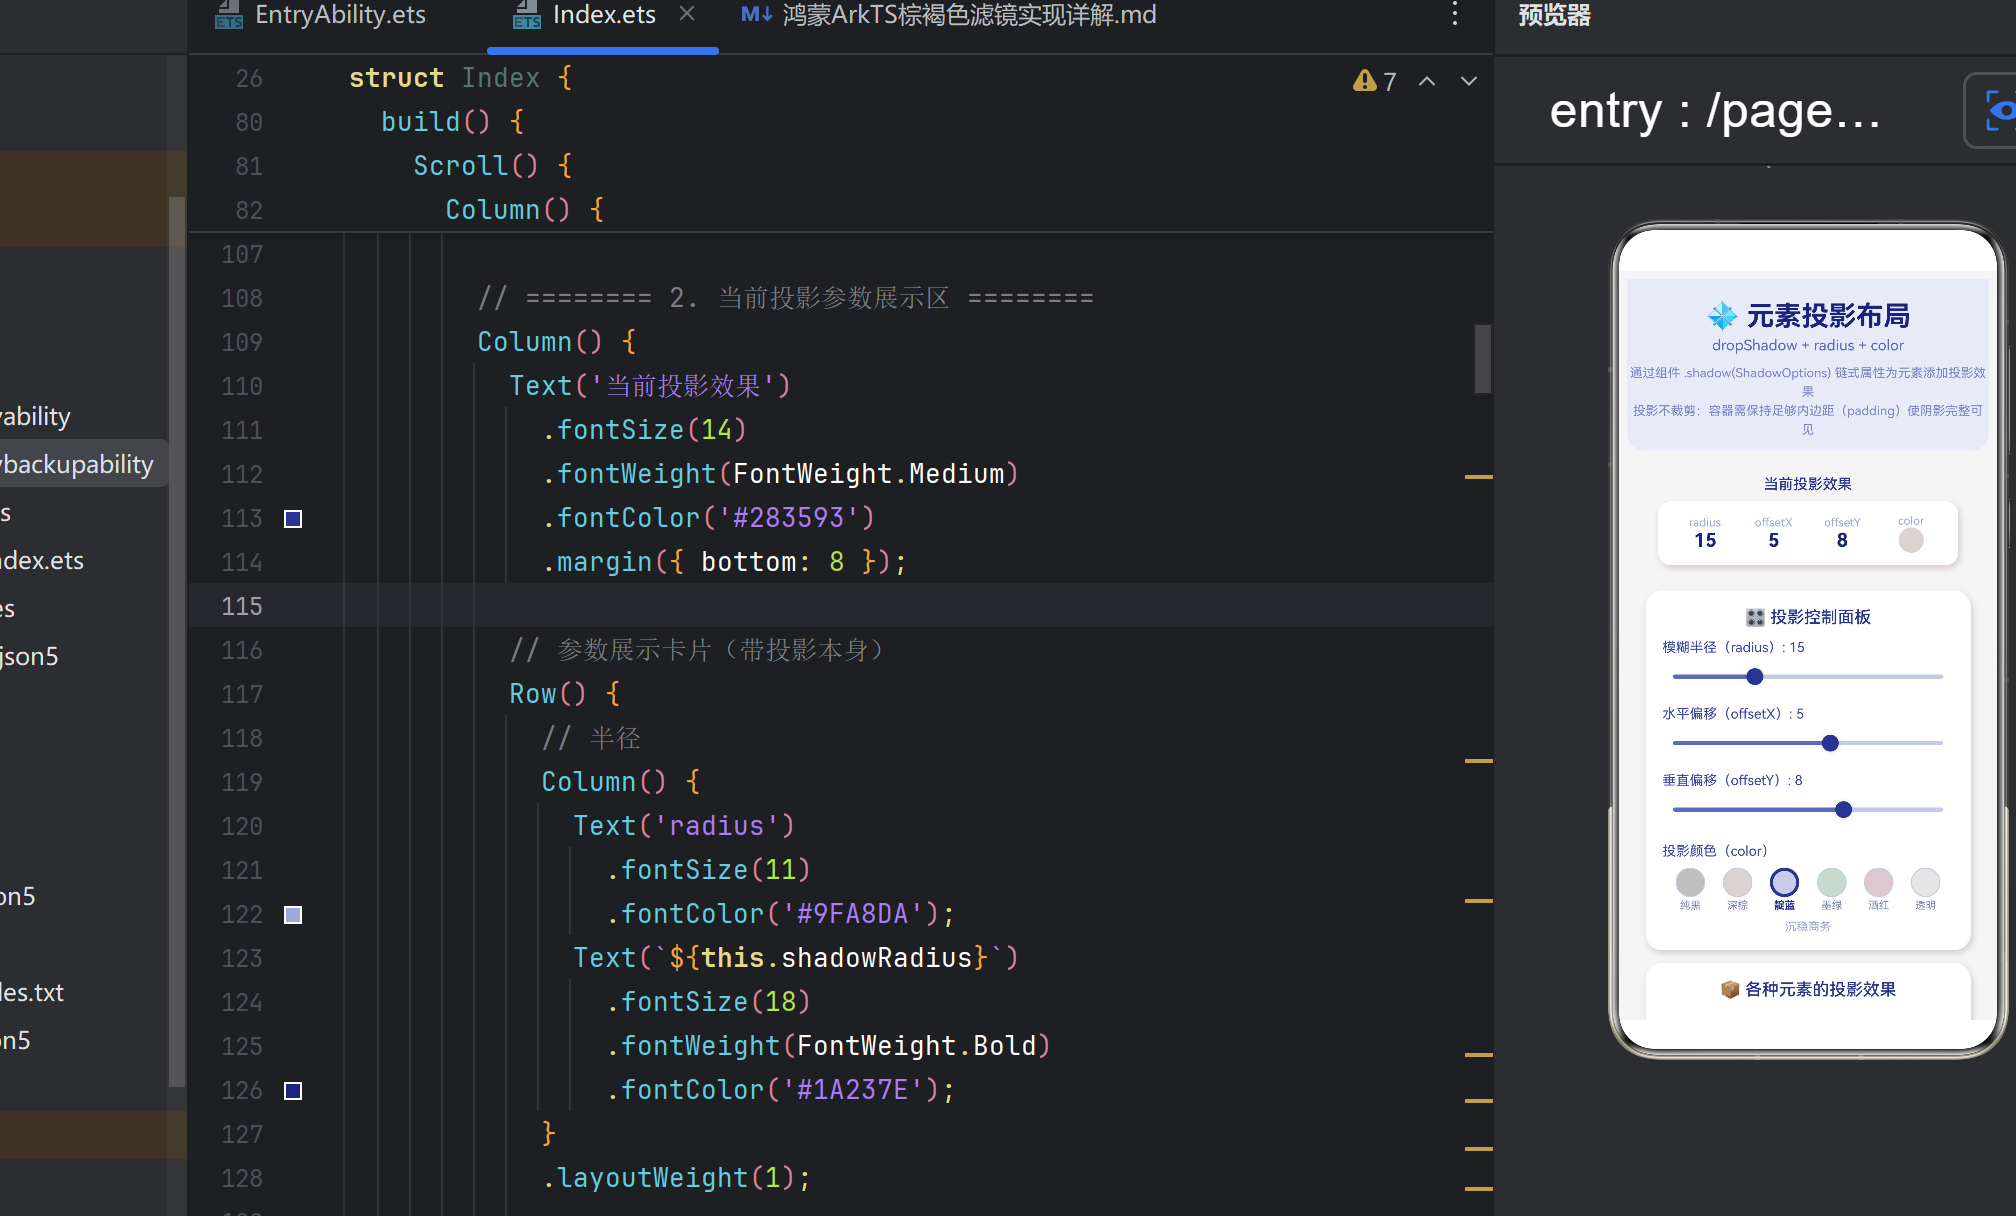Click the 'Row() {' code on line 117
Image resolution: width=2016 pixels, height=1216 pixels.
pos(565,694)
